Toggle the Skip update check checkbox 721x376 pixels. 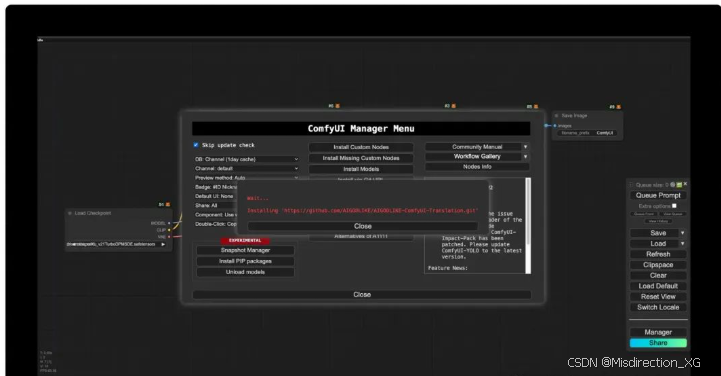[x=196, y=145]
